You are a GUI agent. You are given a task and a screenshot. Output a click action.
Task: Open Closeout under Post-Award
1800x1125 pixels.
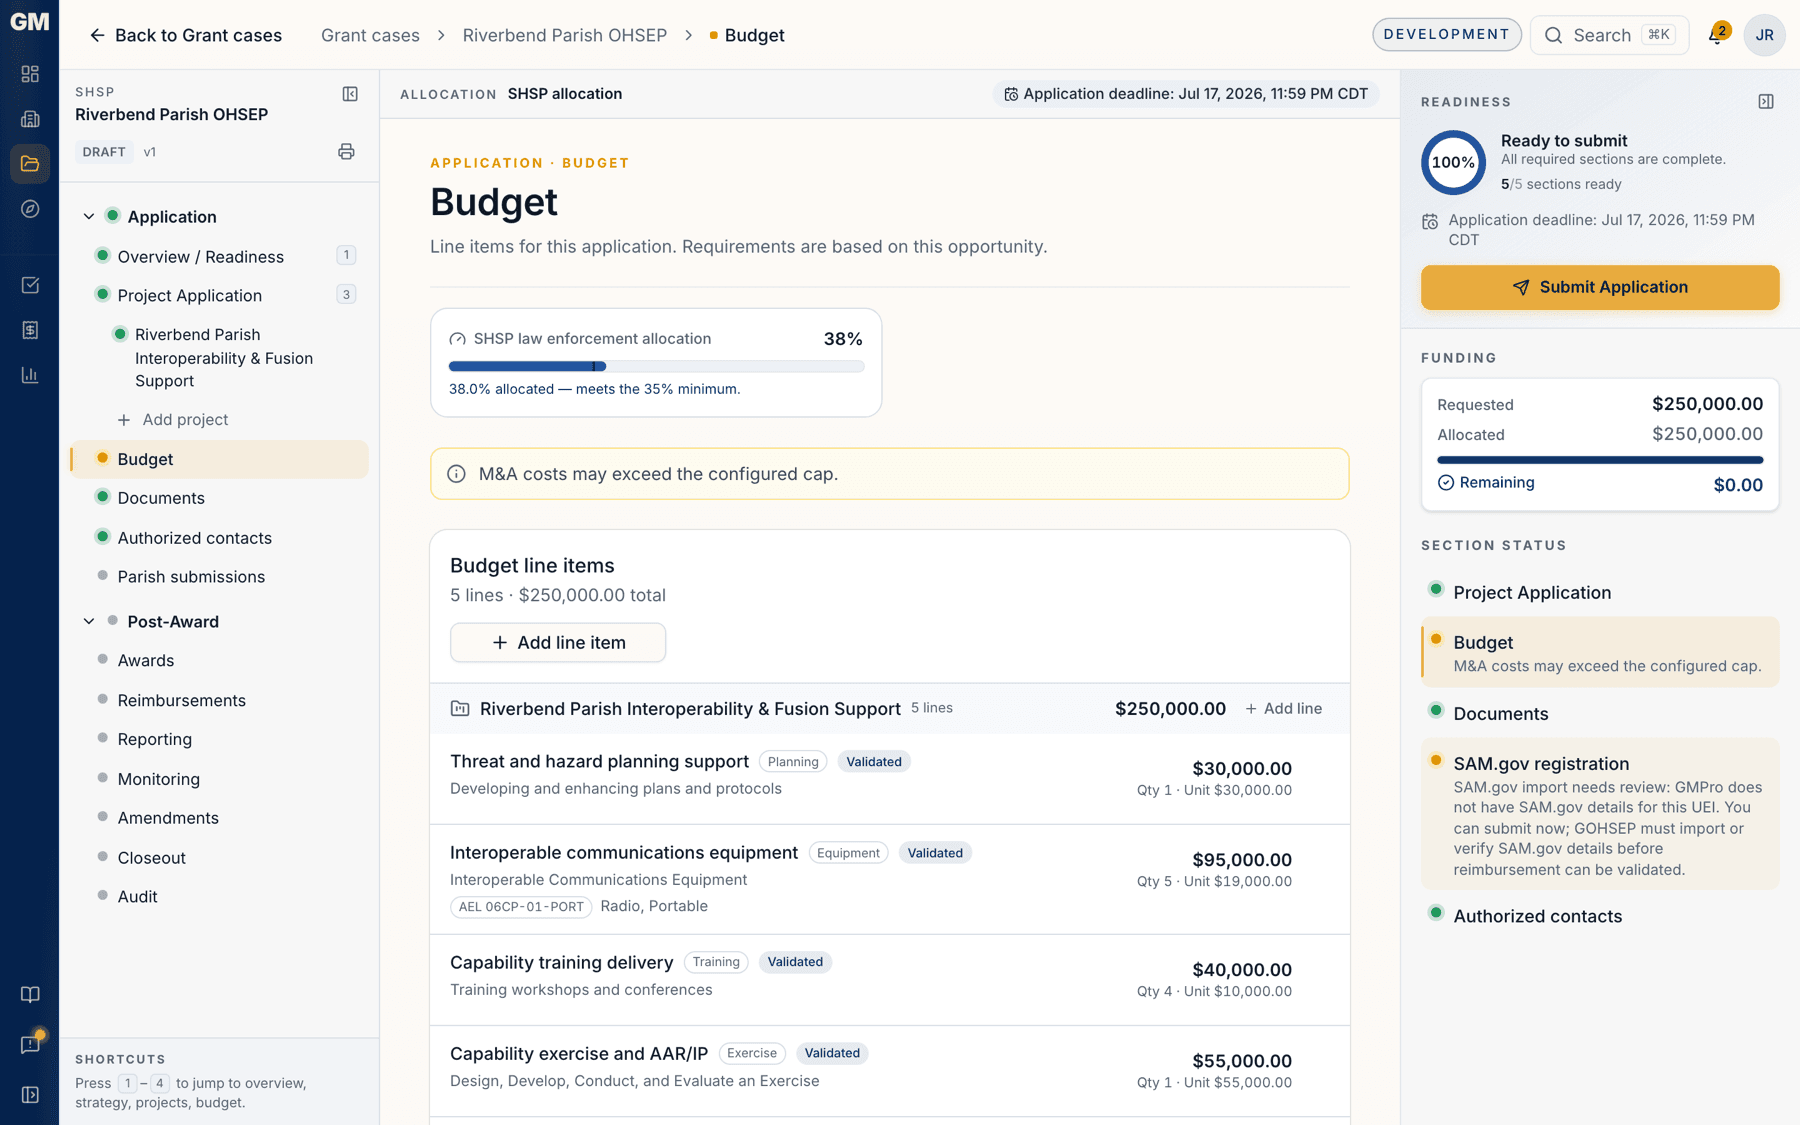[219, 858]
